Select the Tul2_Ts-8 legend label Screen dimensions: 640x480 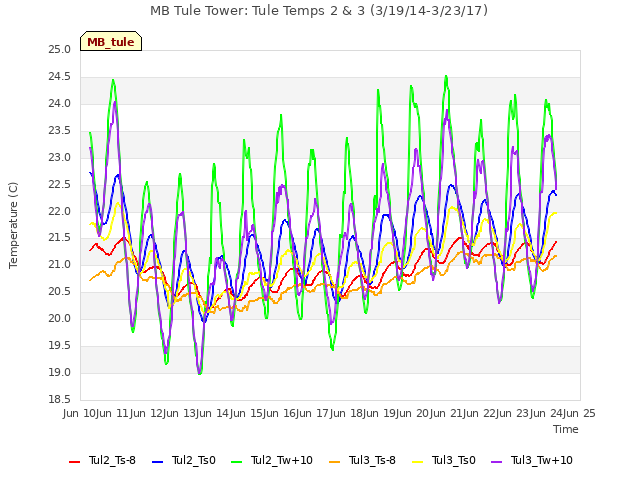tap(112, 460)
